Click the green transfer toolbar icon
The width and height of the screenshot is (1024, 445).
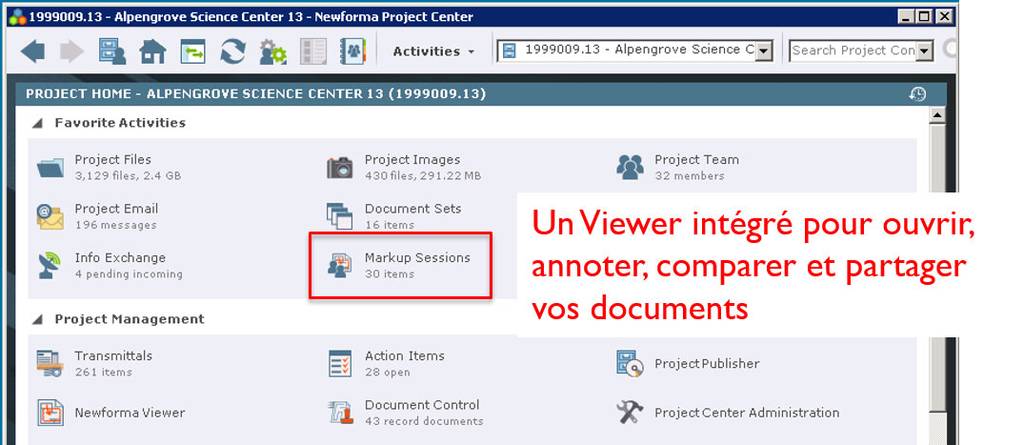193,52
